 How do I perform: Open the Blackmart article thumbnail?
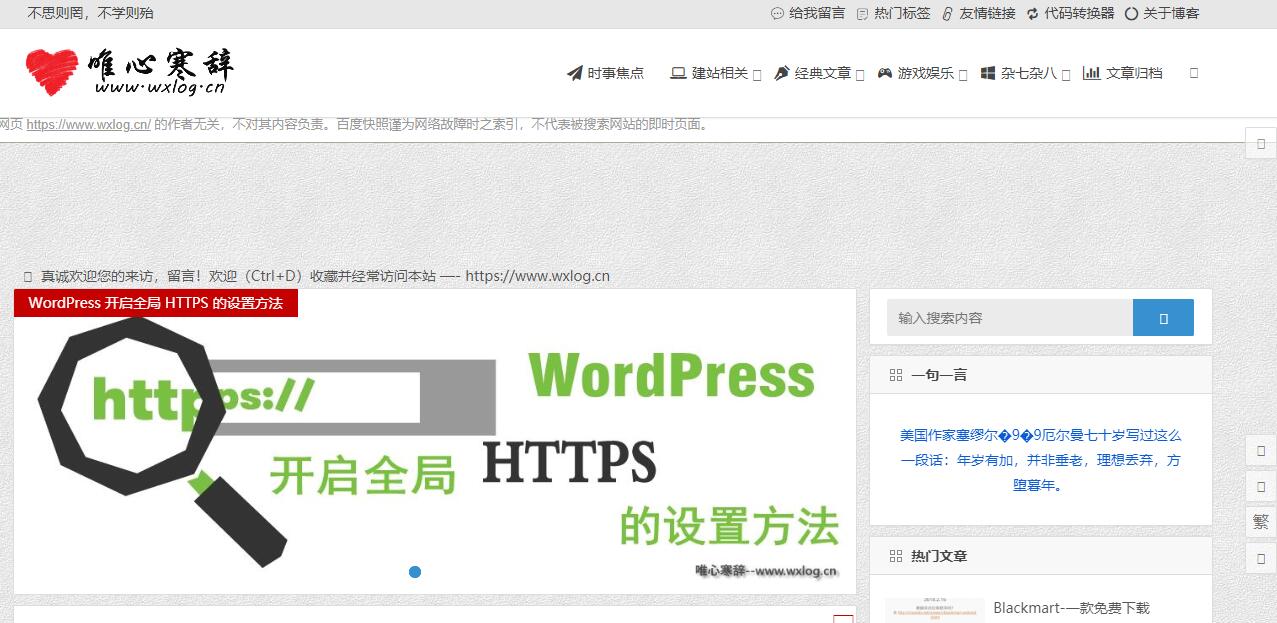point(935,610)
